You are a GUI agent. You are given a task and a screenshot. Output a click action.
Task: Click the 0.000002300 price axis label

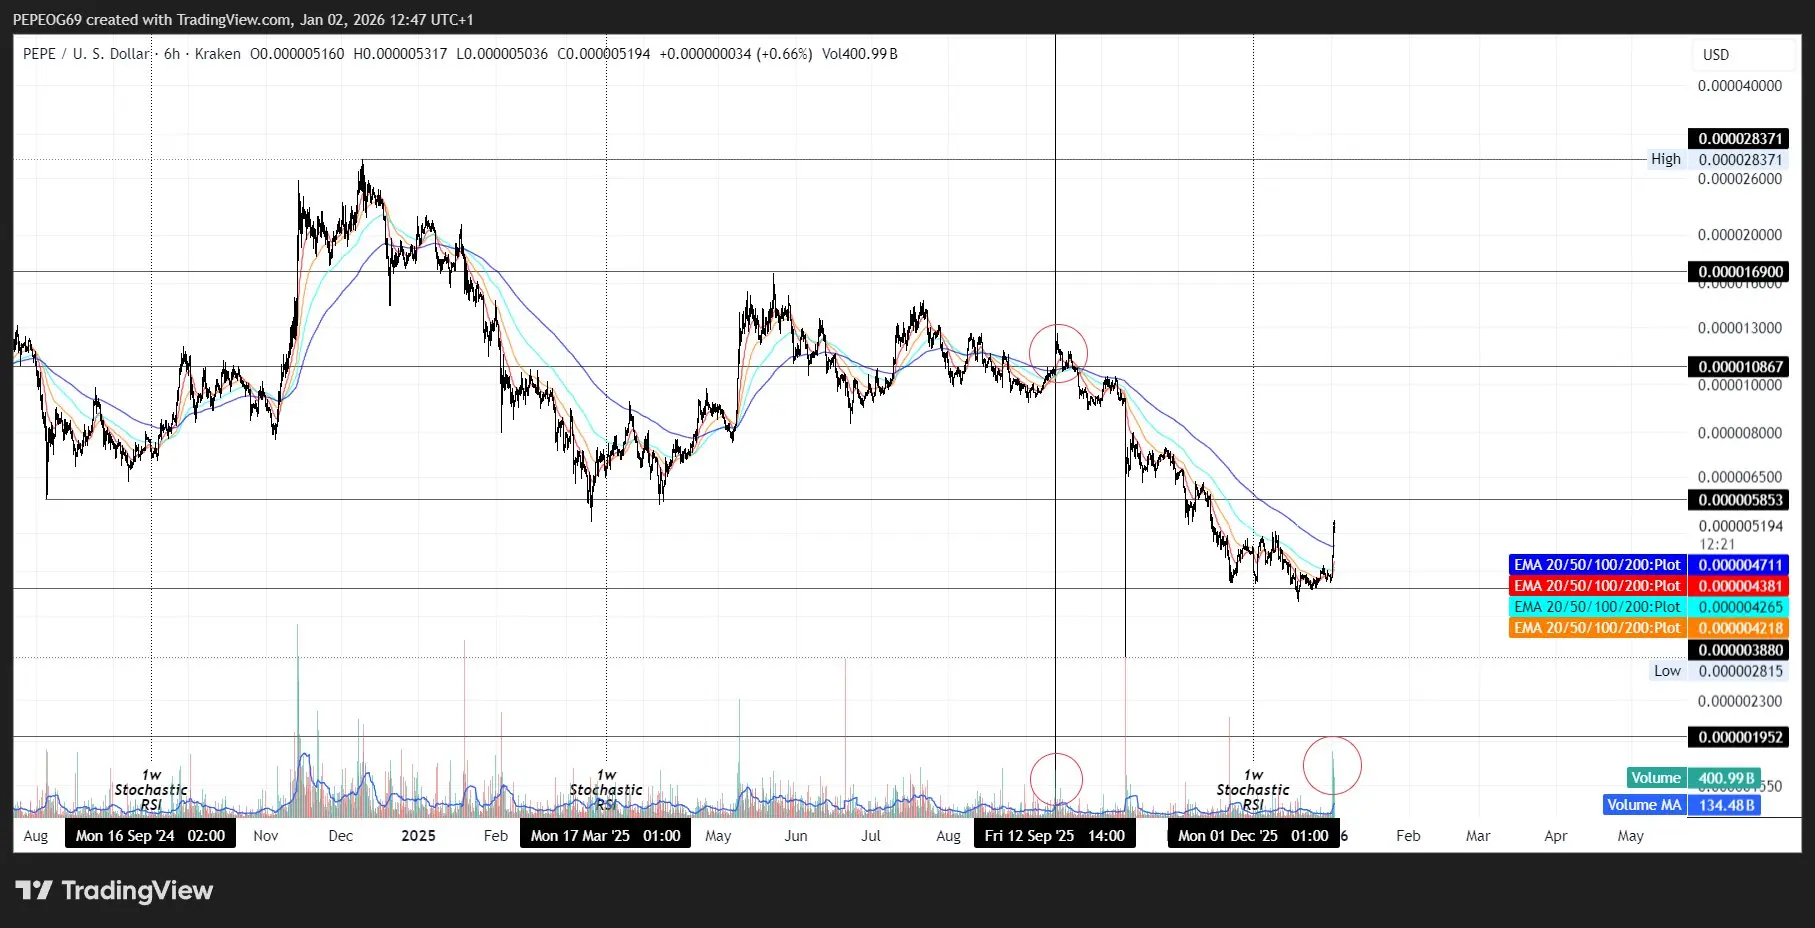point(1740,701)
